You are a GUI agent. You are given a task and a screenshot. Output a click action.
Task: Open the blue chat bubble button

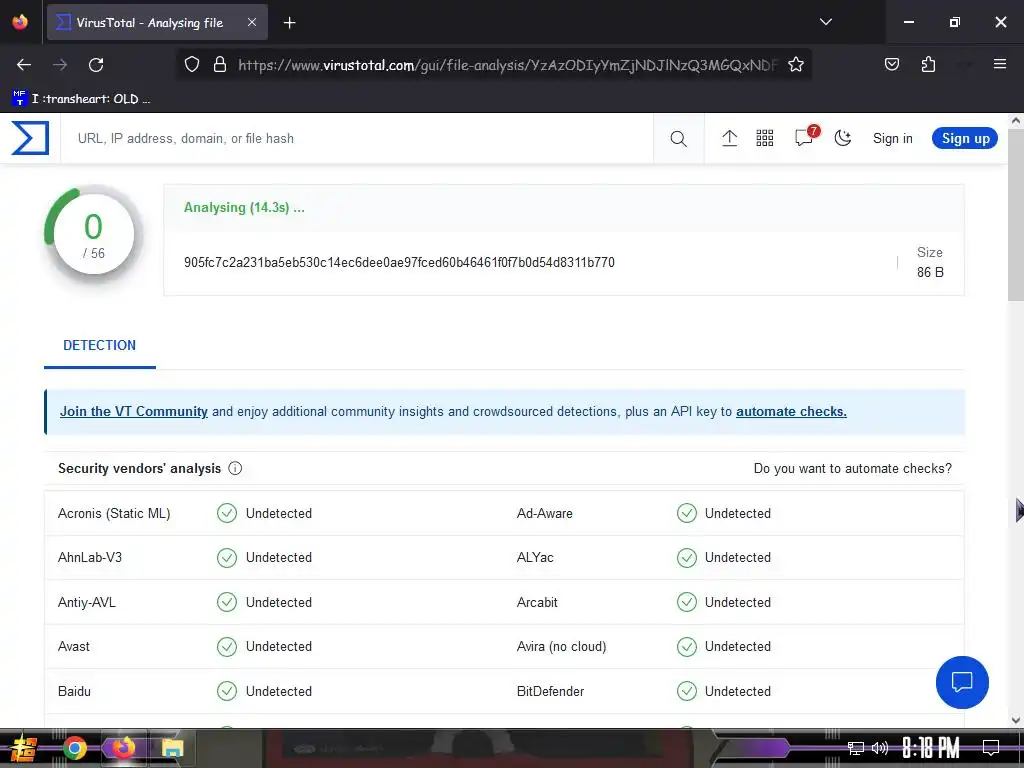962,682
